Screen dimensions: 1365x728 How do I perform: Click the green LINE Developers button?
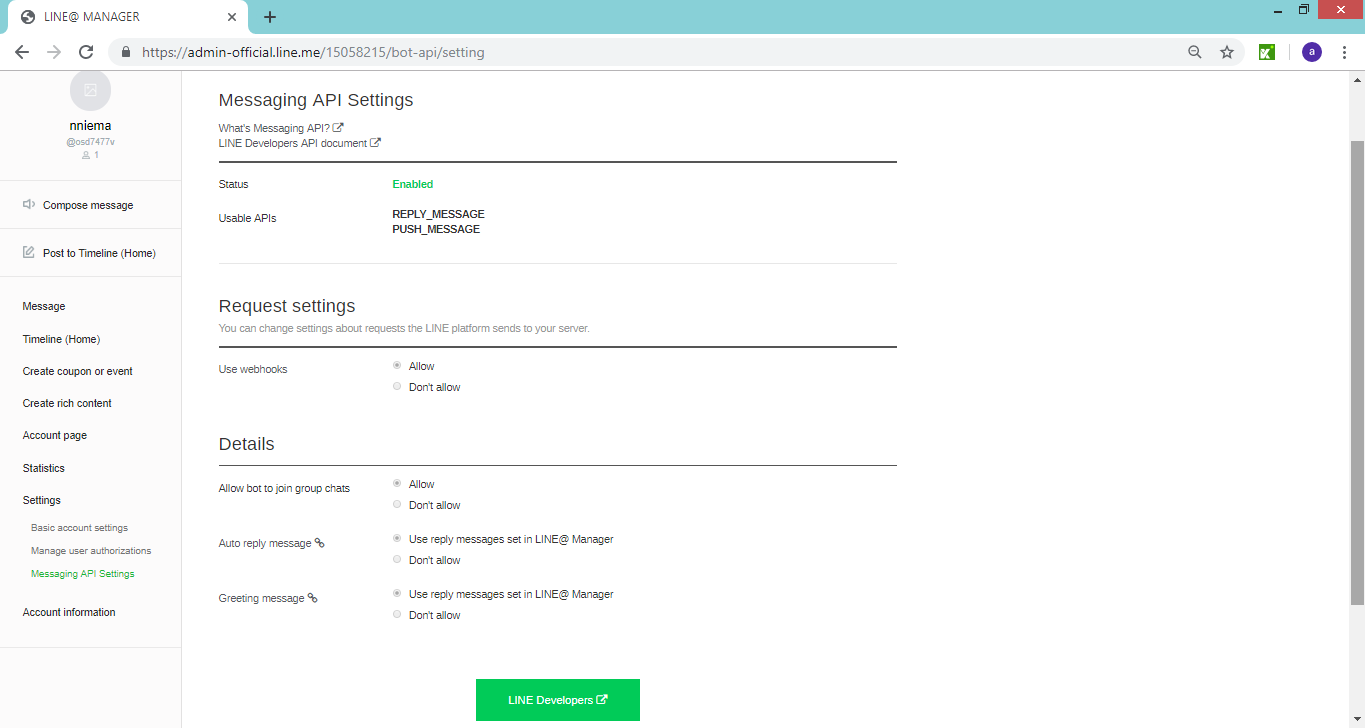(x=558, y=700)
